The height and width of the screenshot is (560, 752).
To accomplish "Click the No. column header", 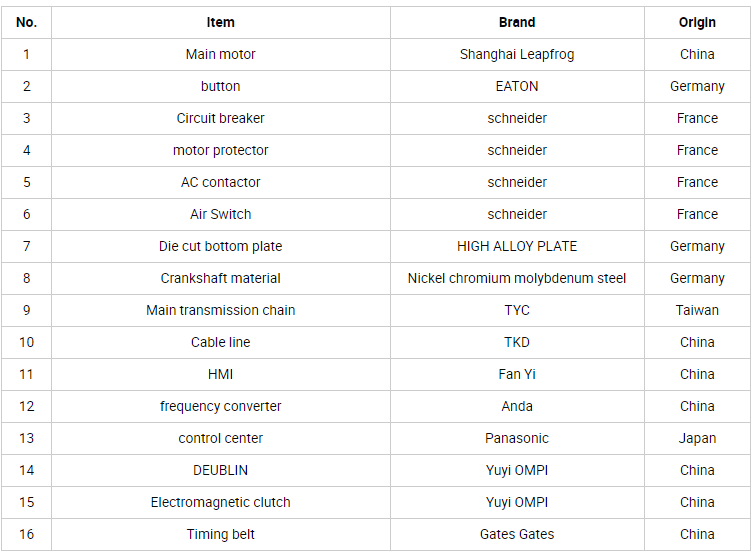I will tap(26, 23).
